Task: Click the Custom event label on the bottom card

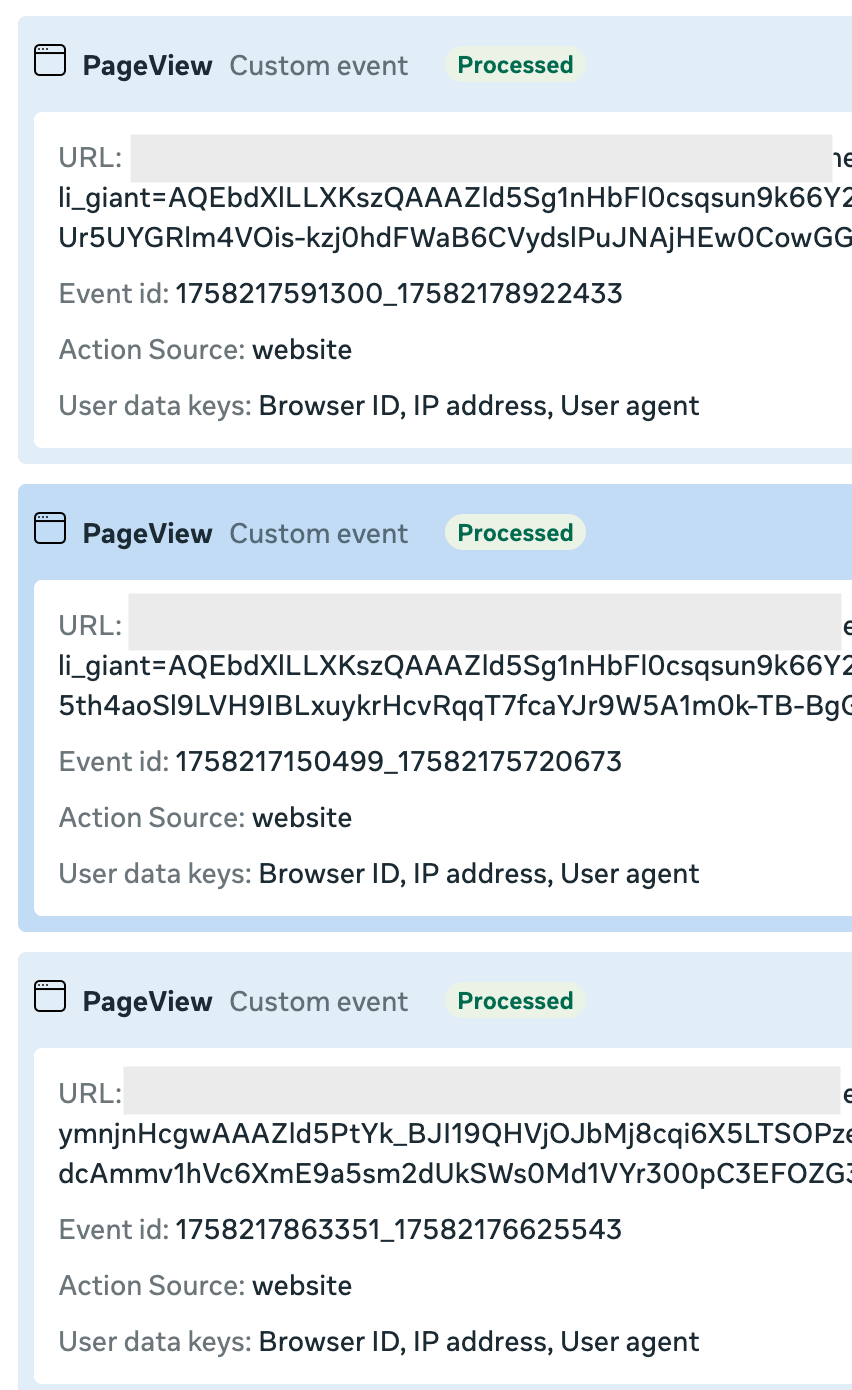Action: coord(319,1002)
